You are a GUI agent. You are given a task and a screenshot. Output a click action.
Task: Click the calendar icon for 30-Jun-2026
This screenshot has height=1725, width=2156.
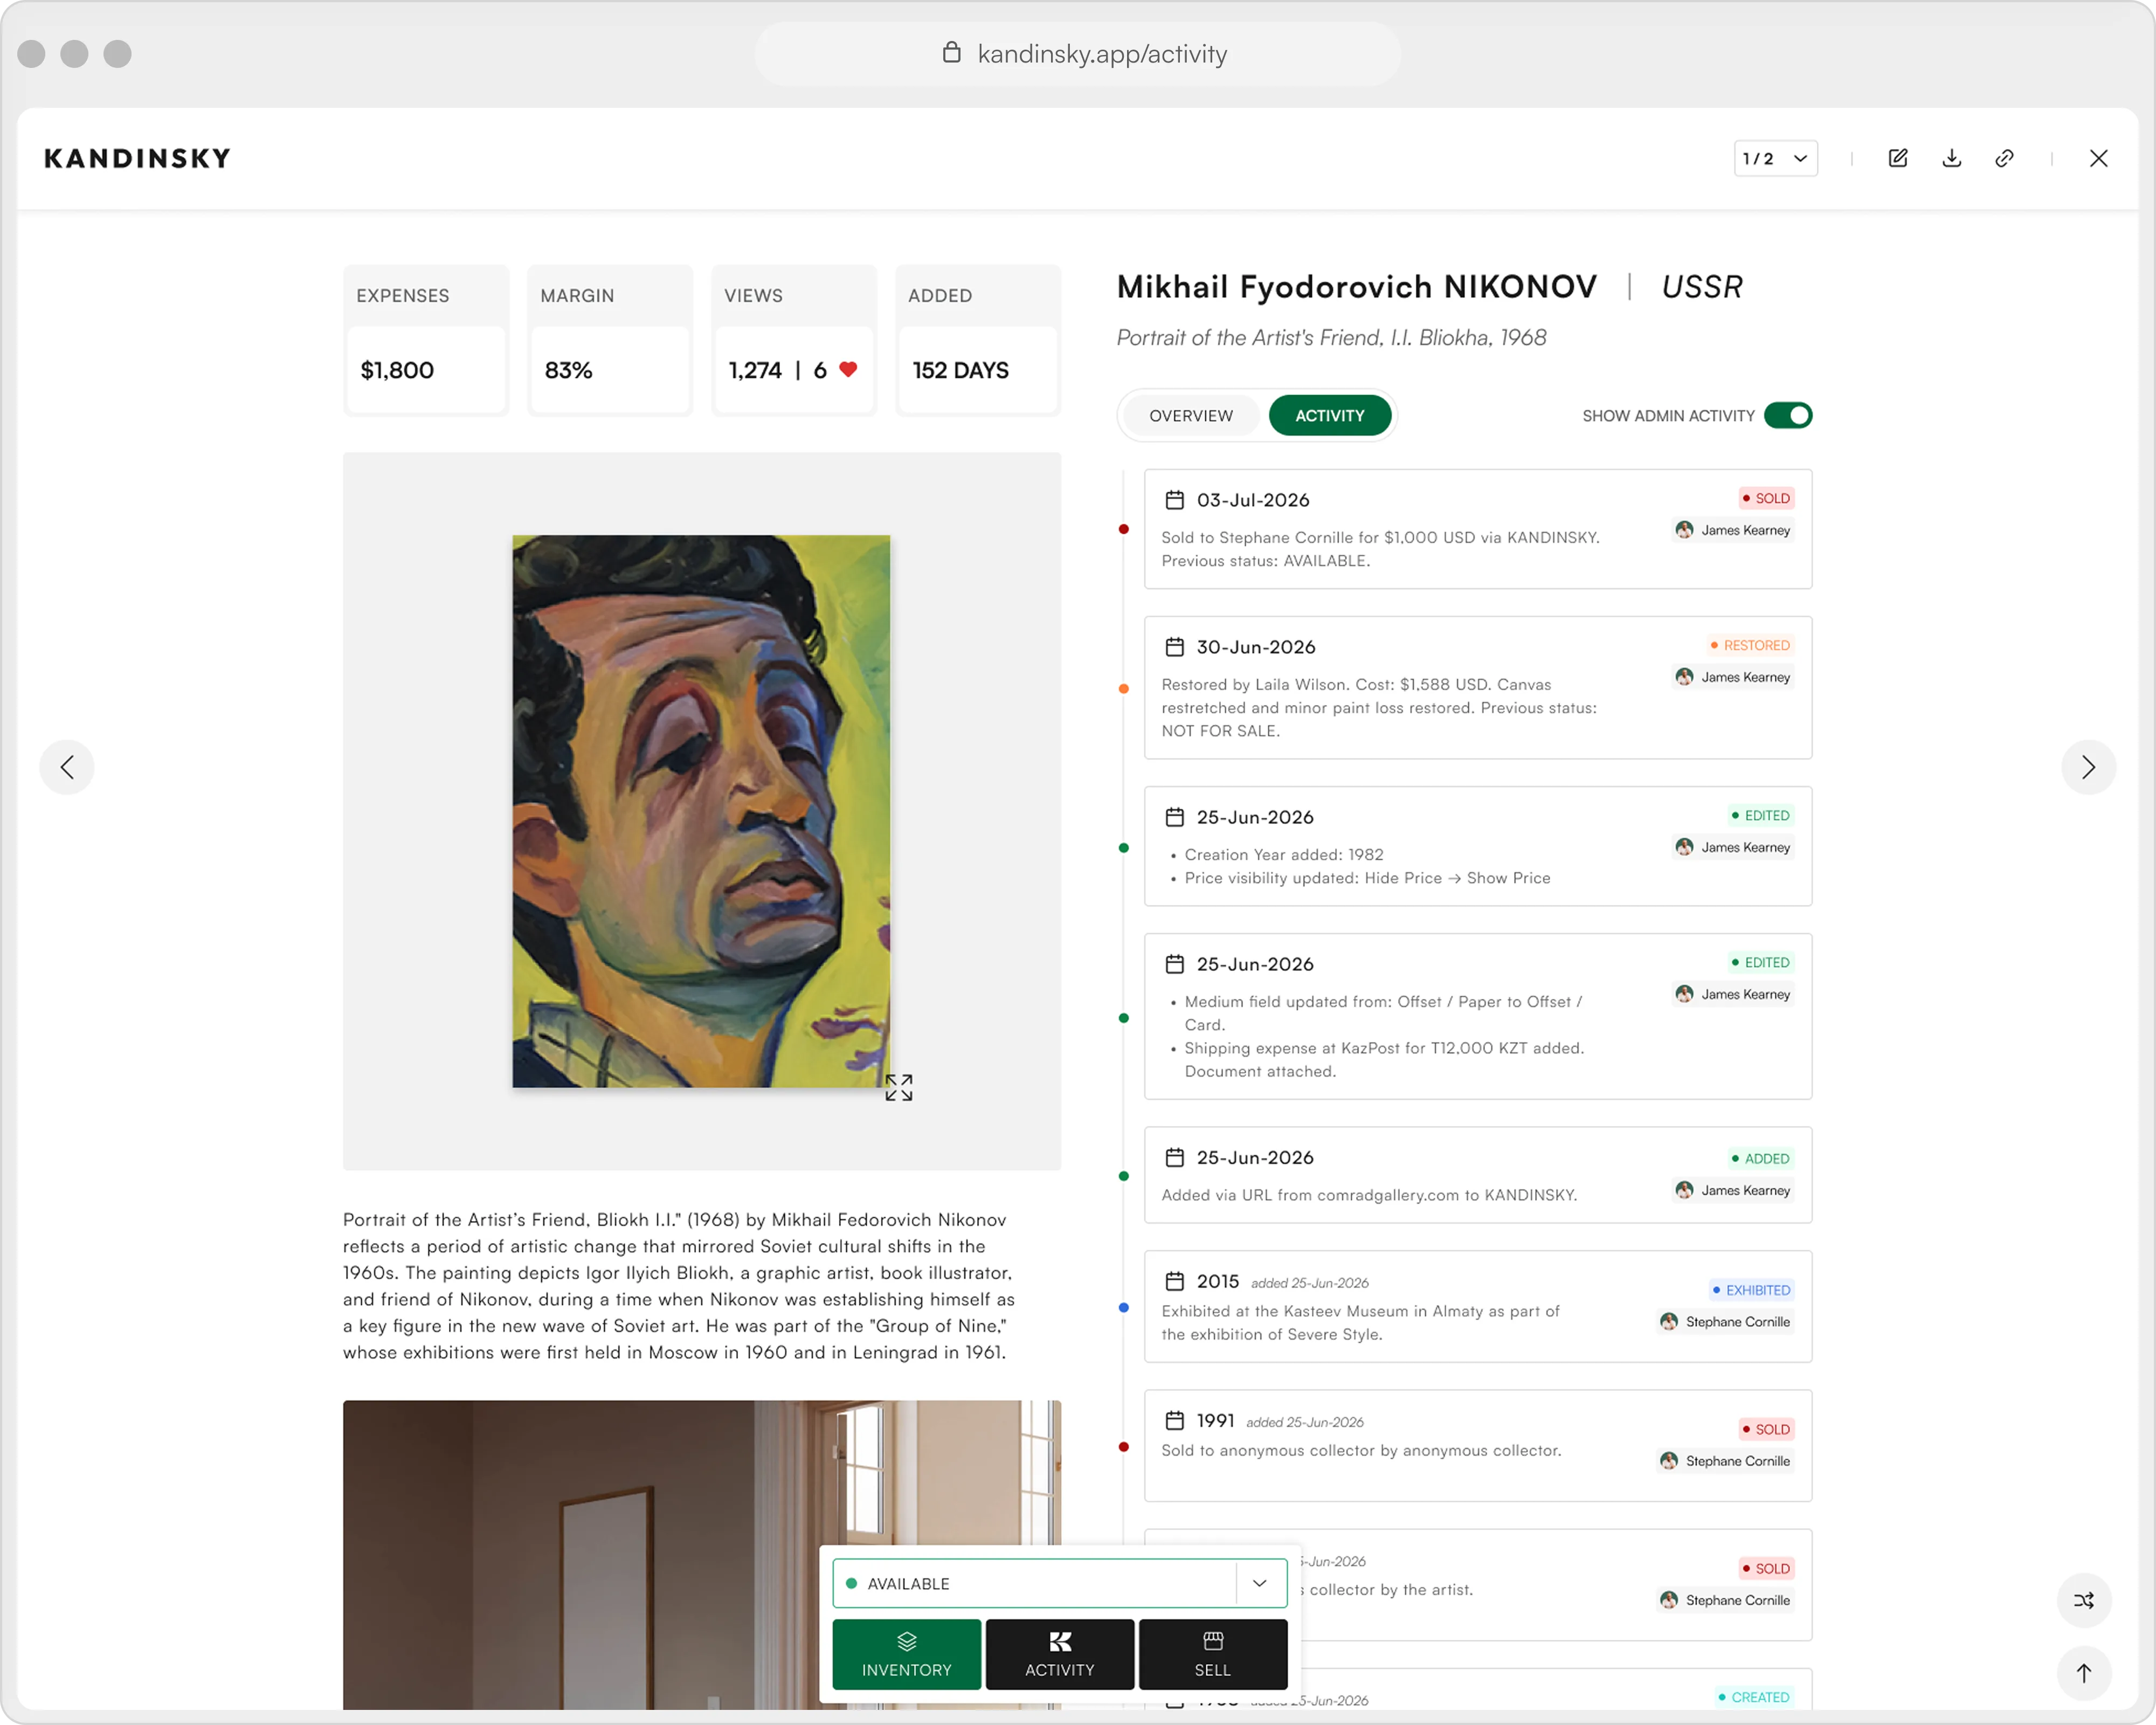pyautogui.click(x=1174, y=647)
